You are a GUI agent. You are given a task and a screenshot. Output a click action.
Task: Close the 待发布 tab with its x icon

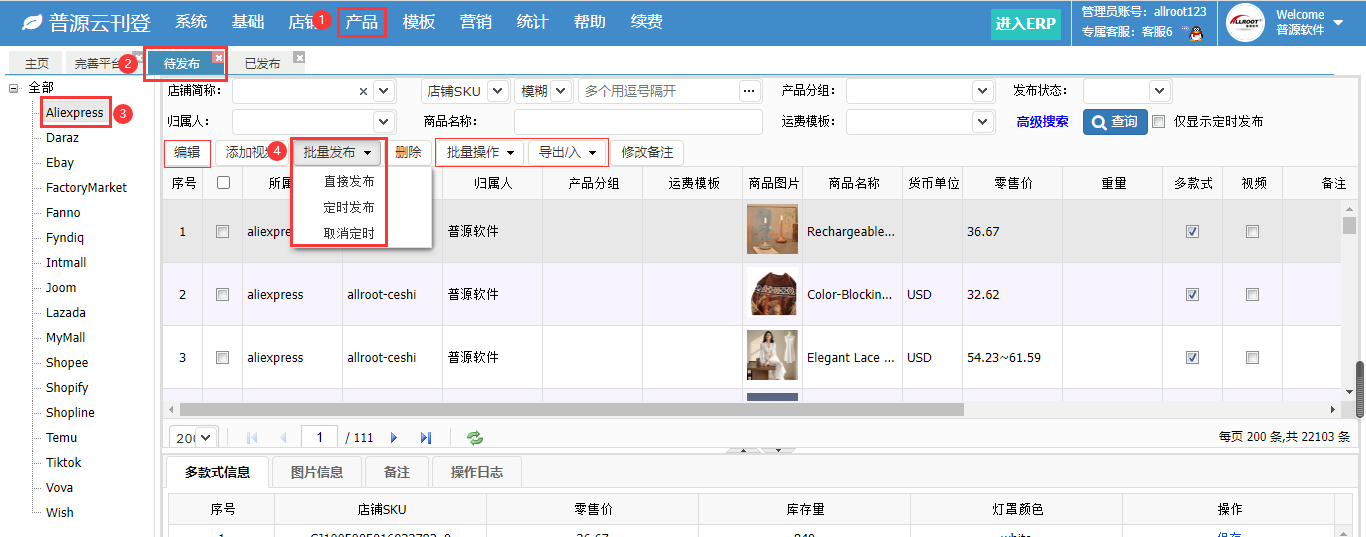tap(218, 58)
